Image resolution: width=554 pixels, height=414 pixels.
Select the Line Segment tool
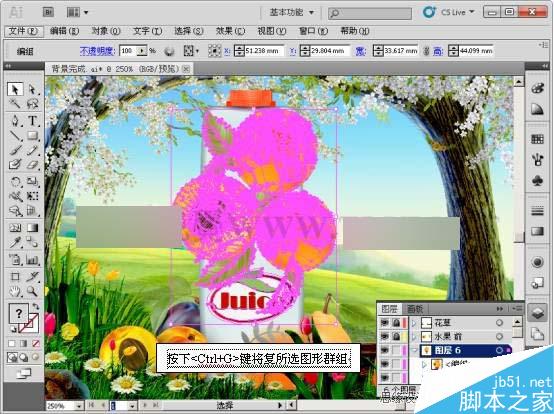pos(15,136)
